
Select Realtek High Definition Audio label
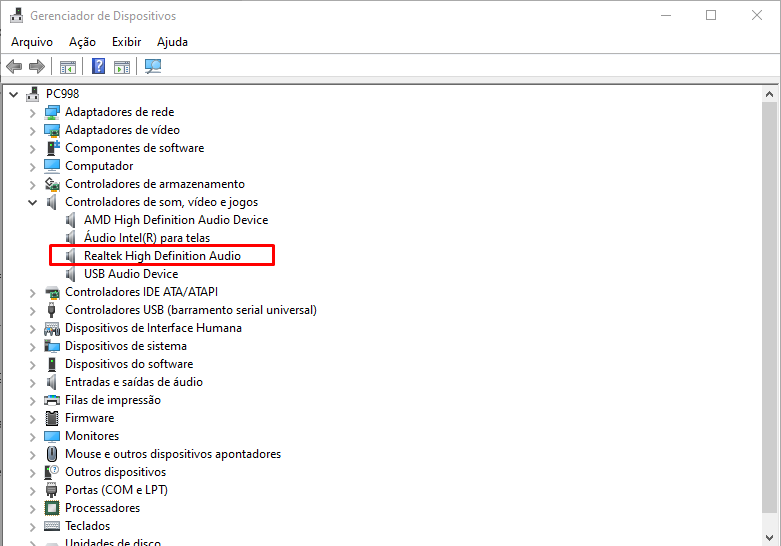162,256
